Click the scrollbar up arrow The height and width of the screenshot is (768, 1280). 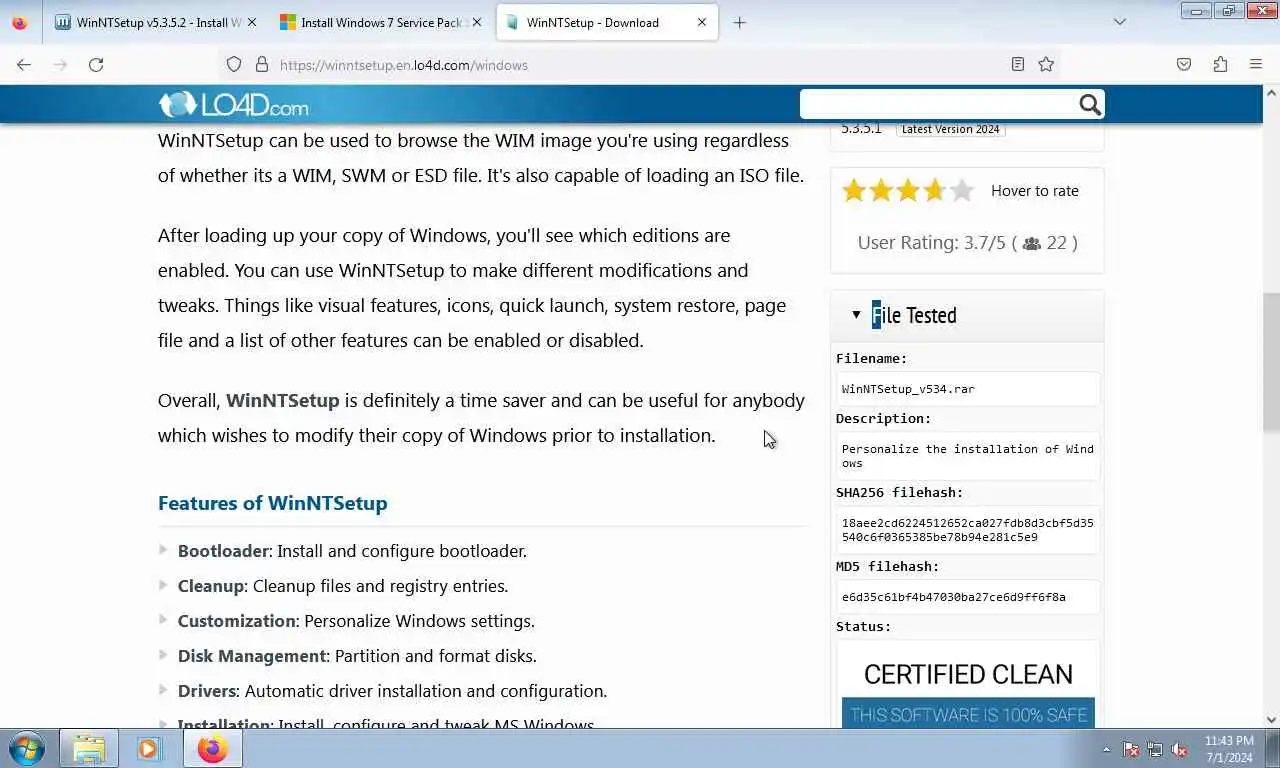[1271, 92]
